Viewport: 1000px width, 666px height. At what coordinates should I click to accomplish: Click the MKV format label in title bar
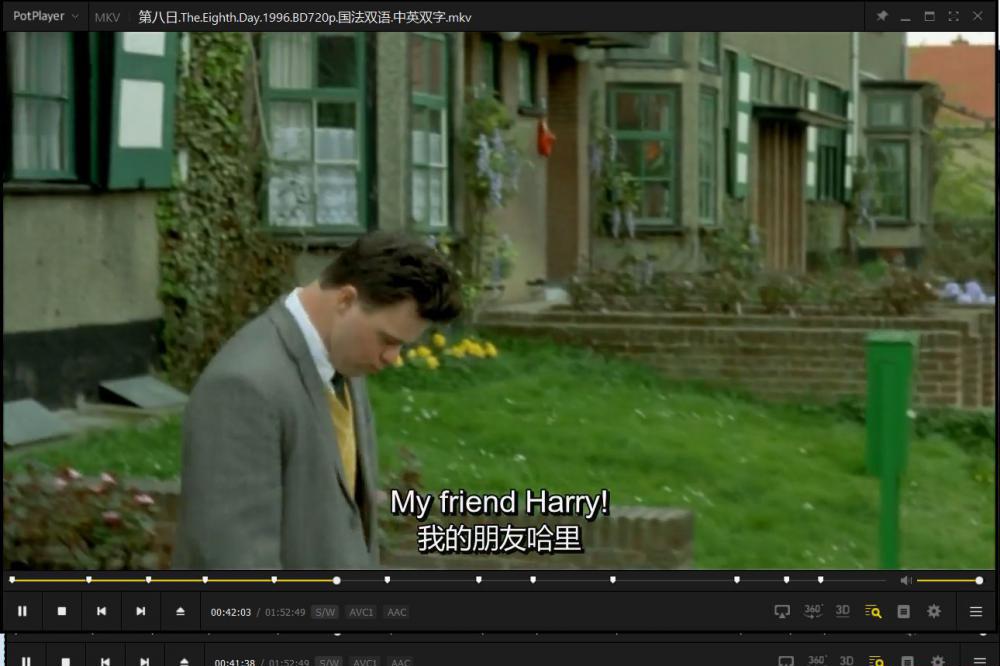coord(107,17)
